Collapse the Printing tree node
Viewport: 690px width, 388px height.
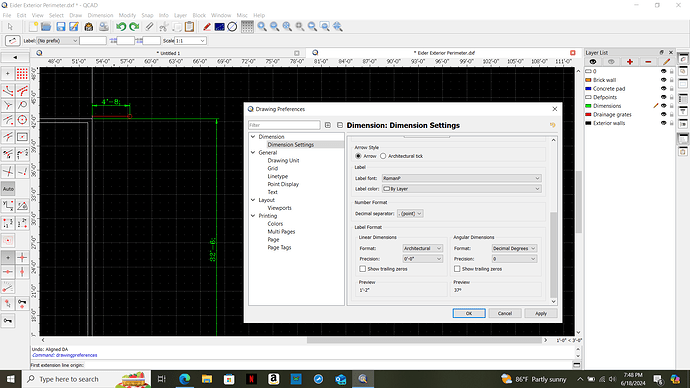coord(253,216)
